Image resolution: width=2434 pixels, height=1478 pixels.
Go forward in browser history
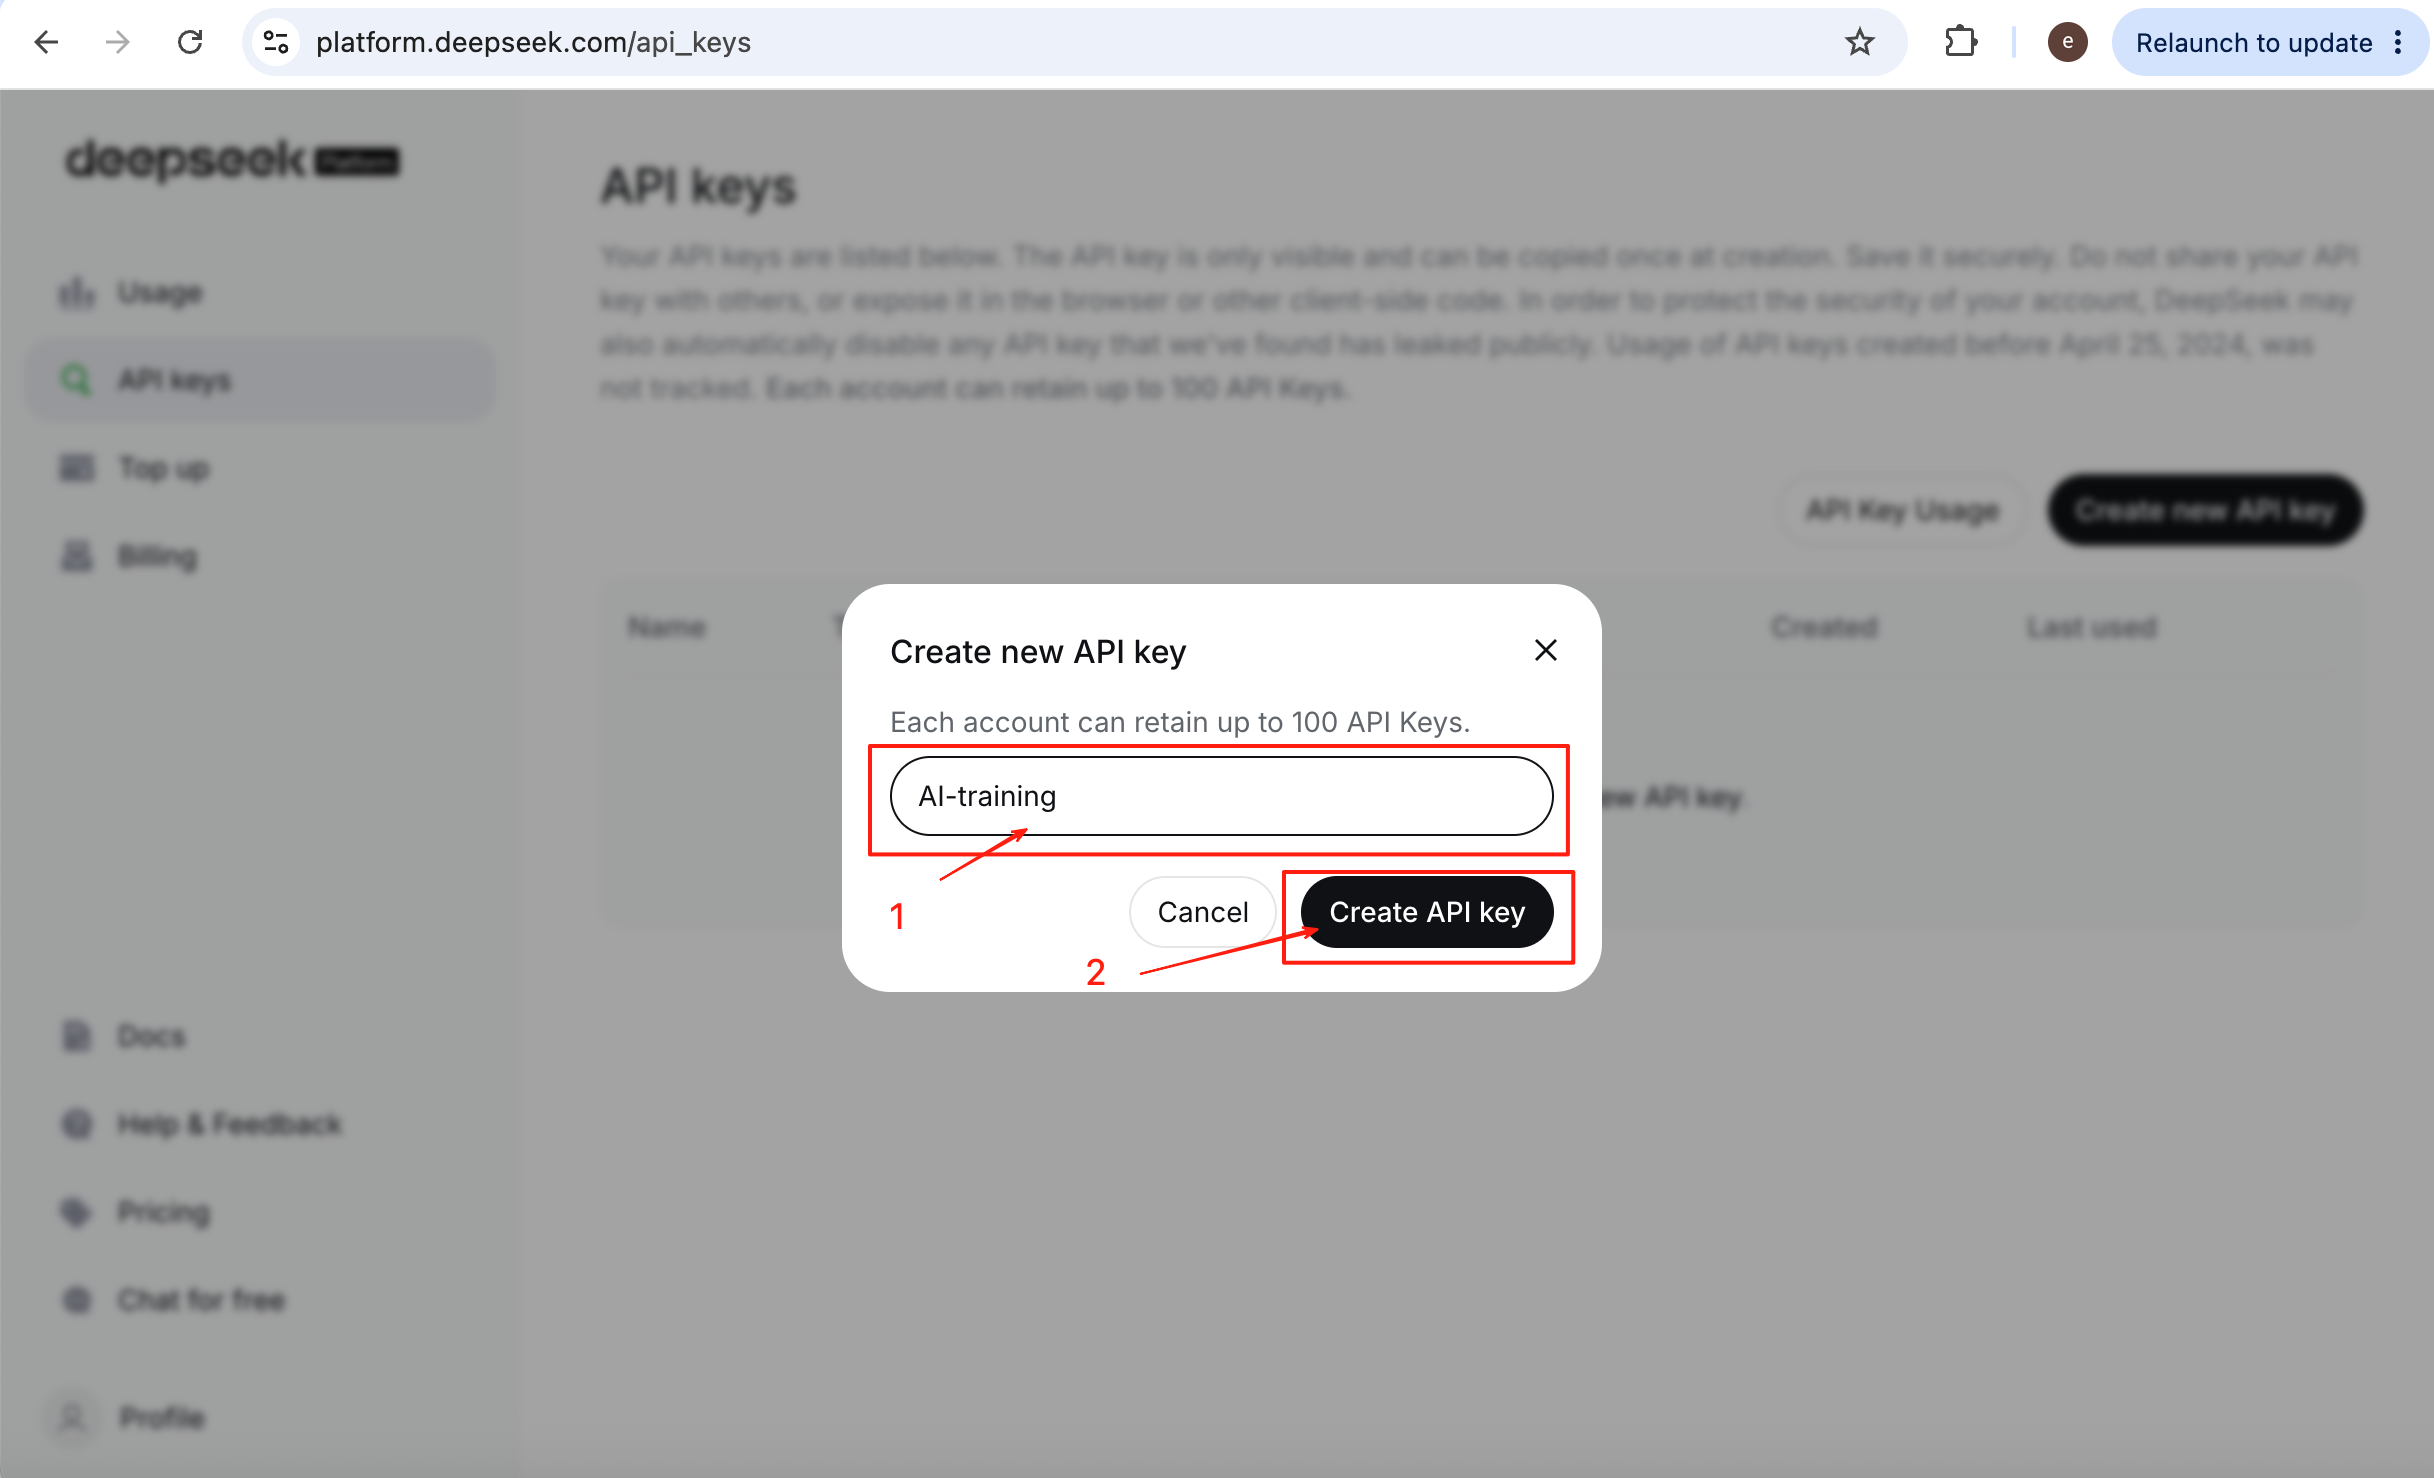118,42
